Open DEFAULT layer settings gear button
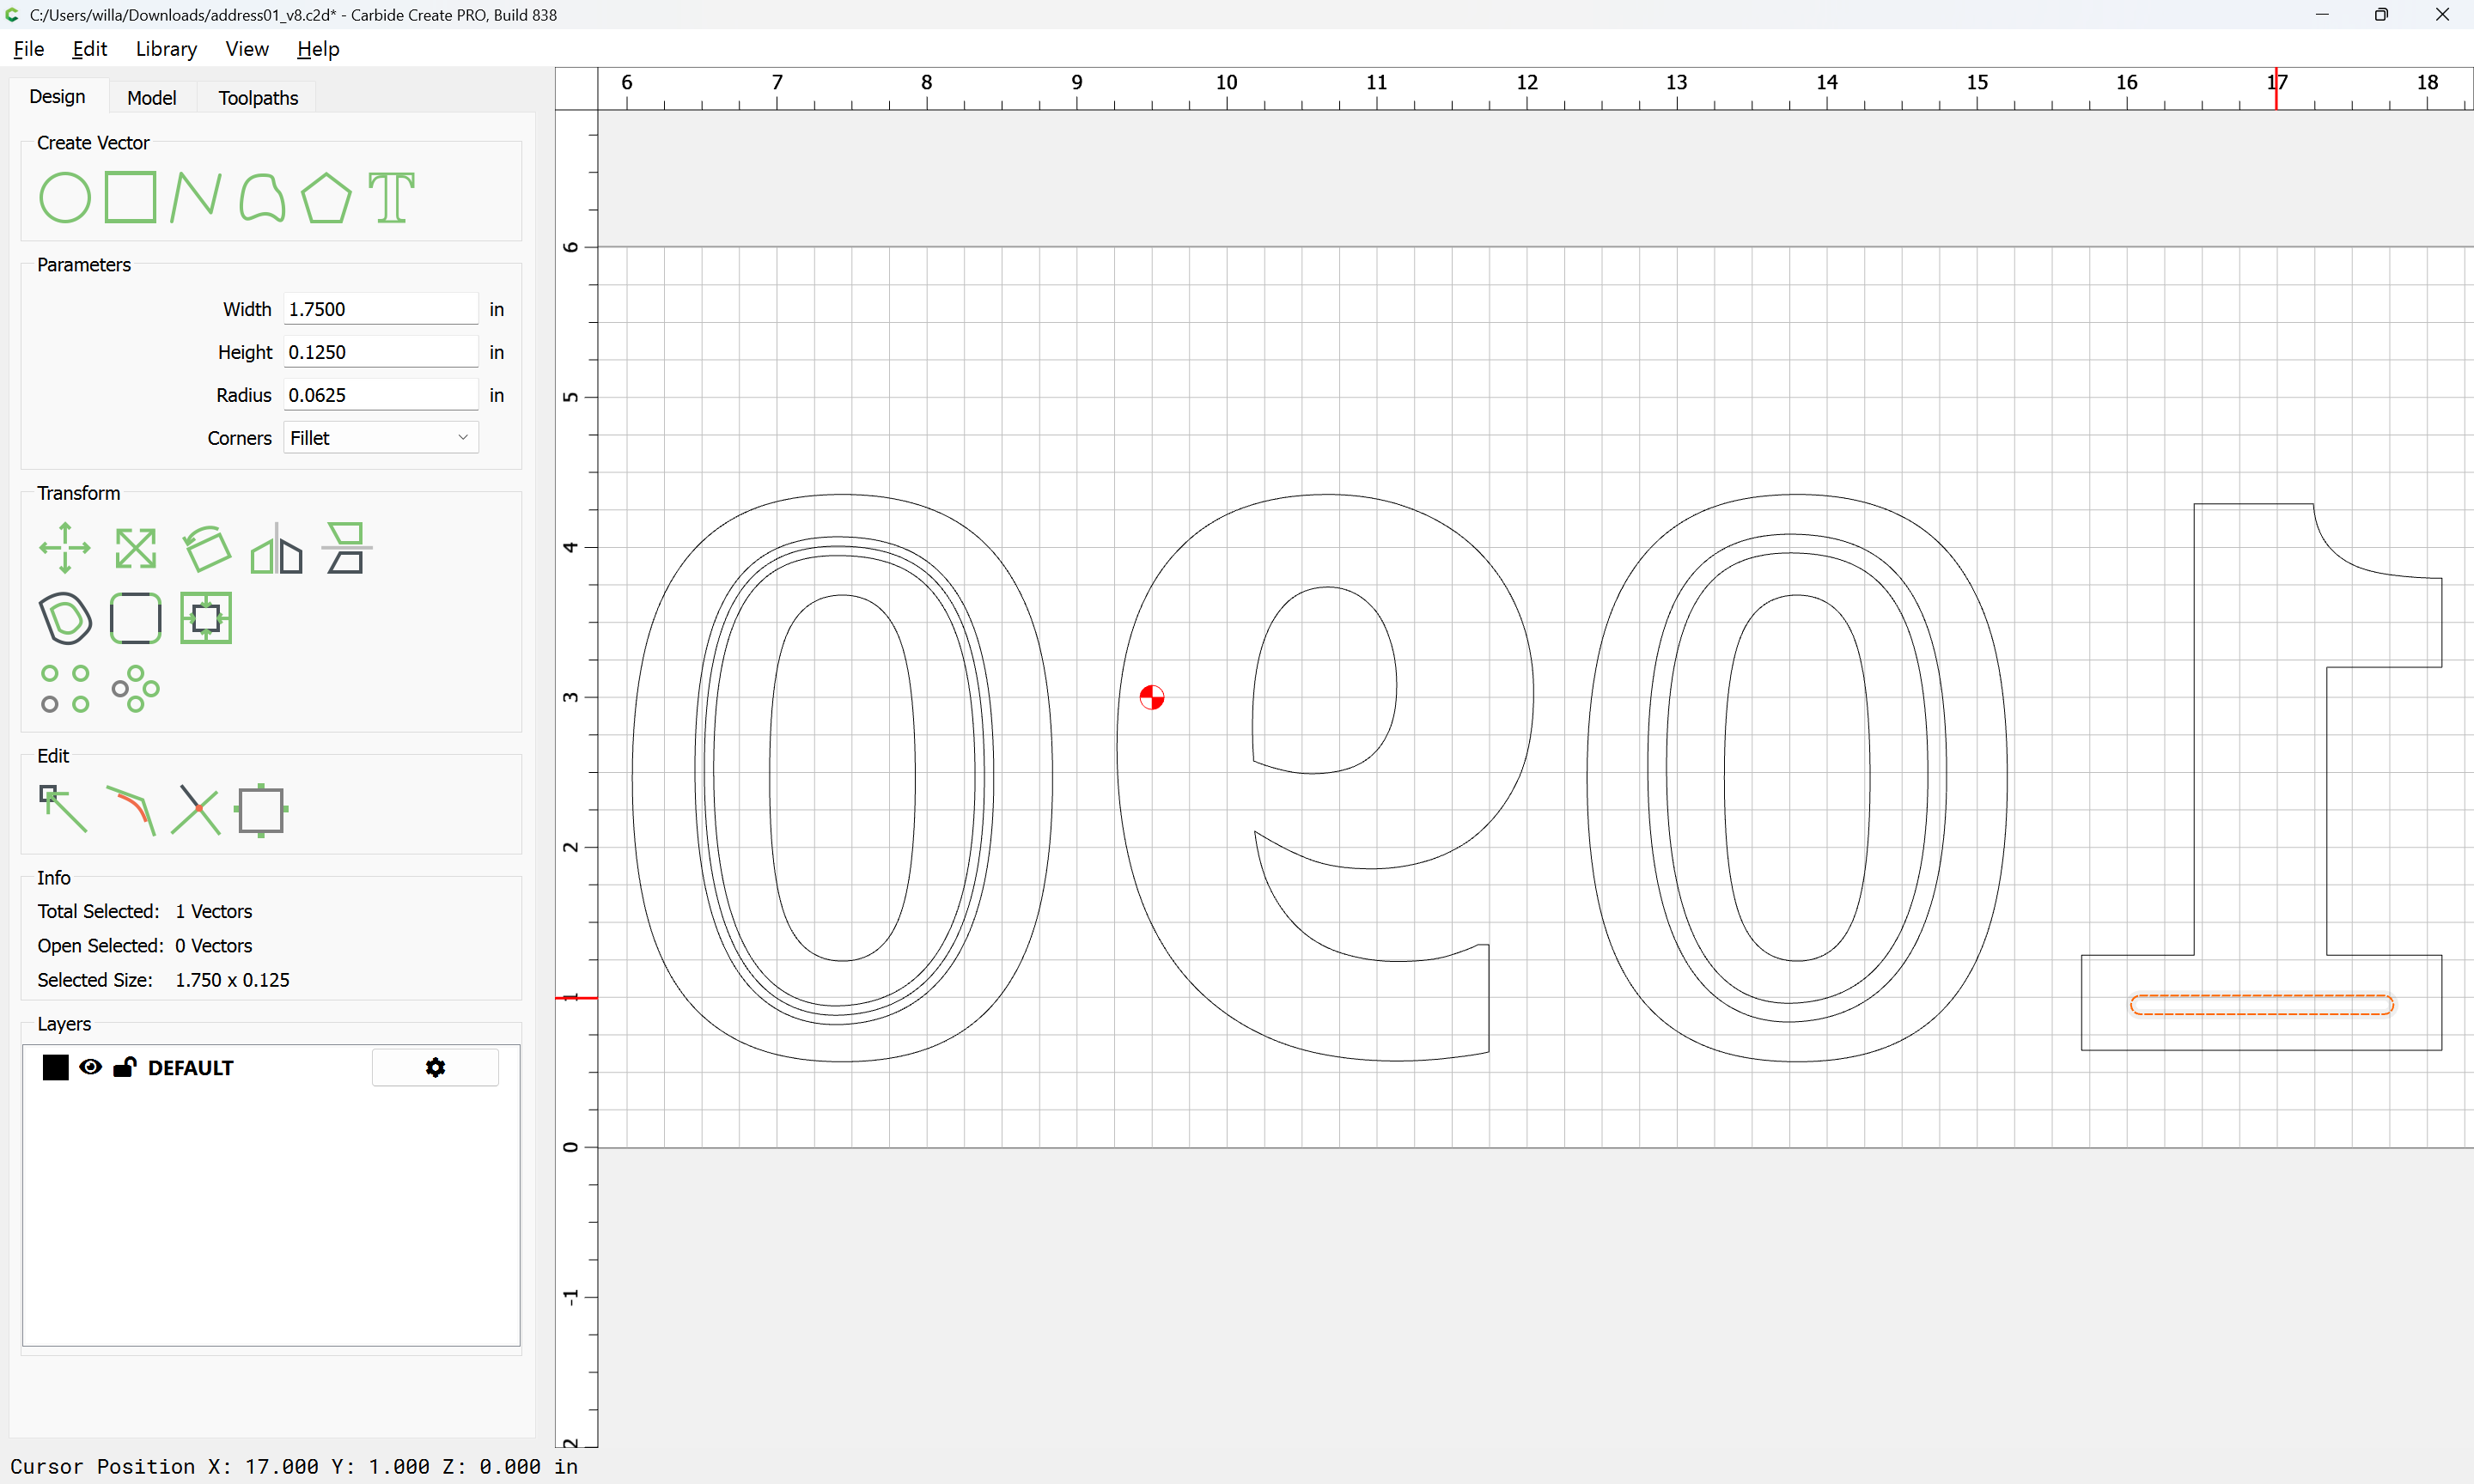2474x1484 pixels. point(435,1067)
